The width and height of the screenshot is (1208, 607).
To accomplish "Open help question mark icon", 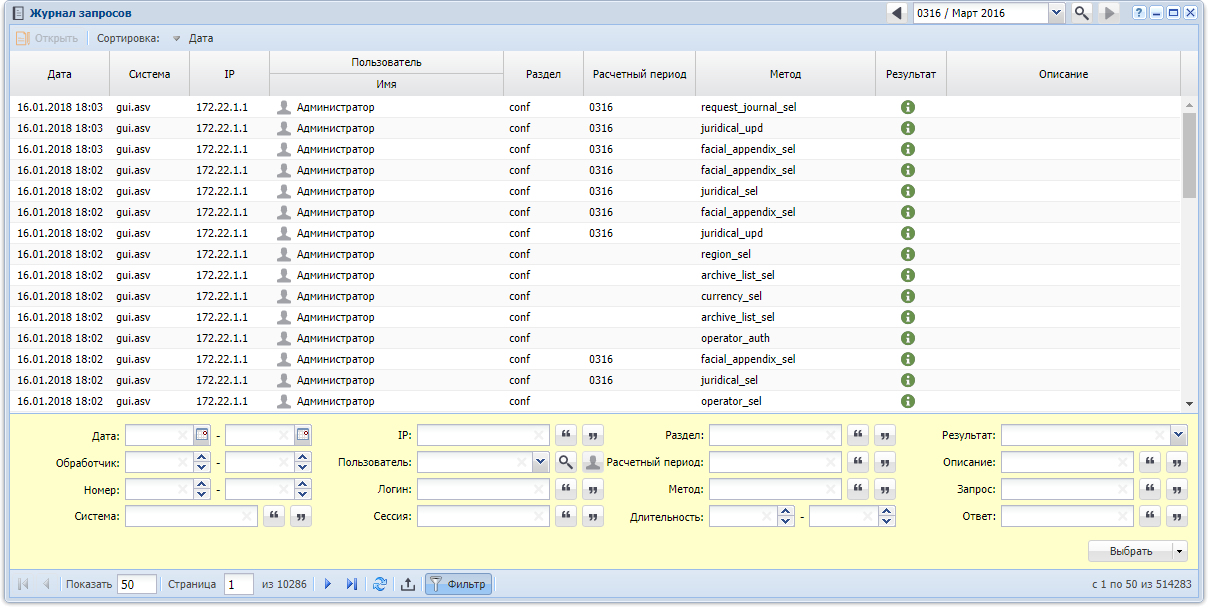I will (x=1139, y=13).
